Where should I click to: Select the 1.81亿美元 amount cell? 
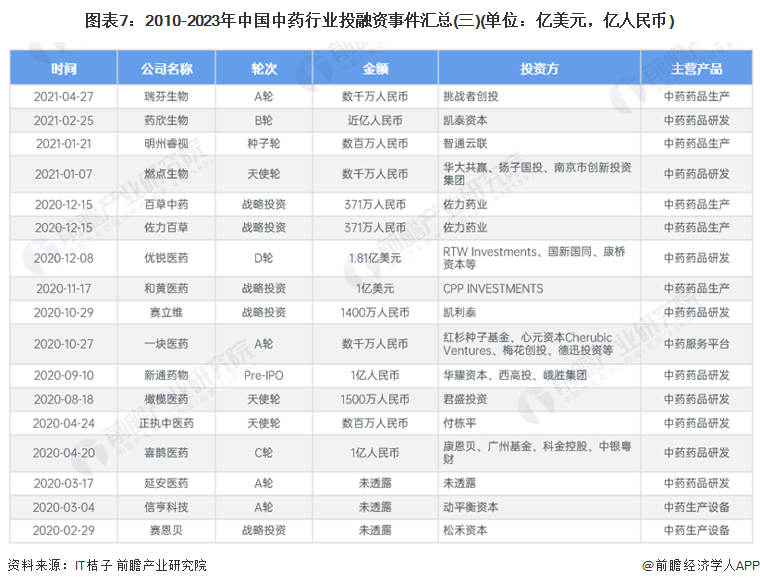(375, 258)
